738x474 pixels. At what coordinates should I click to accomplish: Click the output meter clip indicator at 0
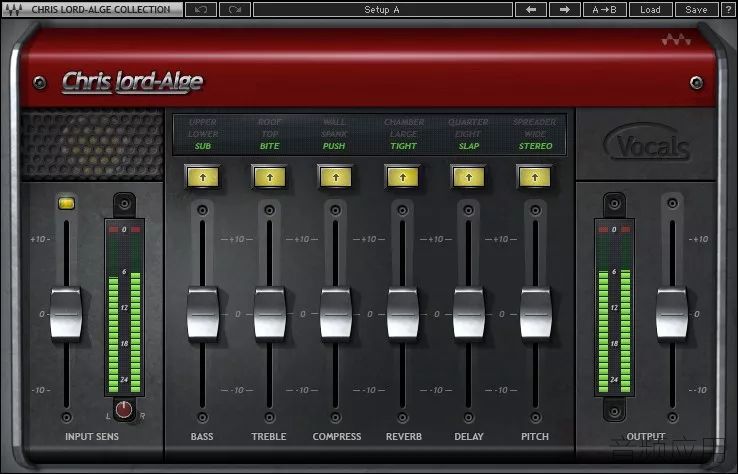pos(614,230)
